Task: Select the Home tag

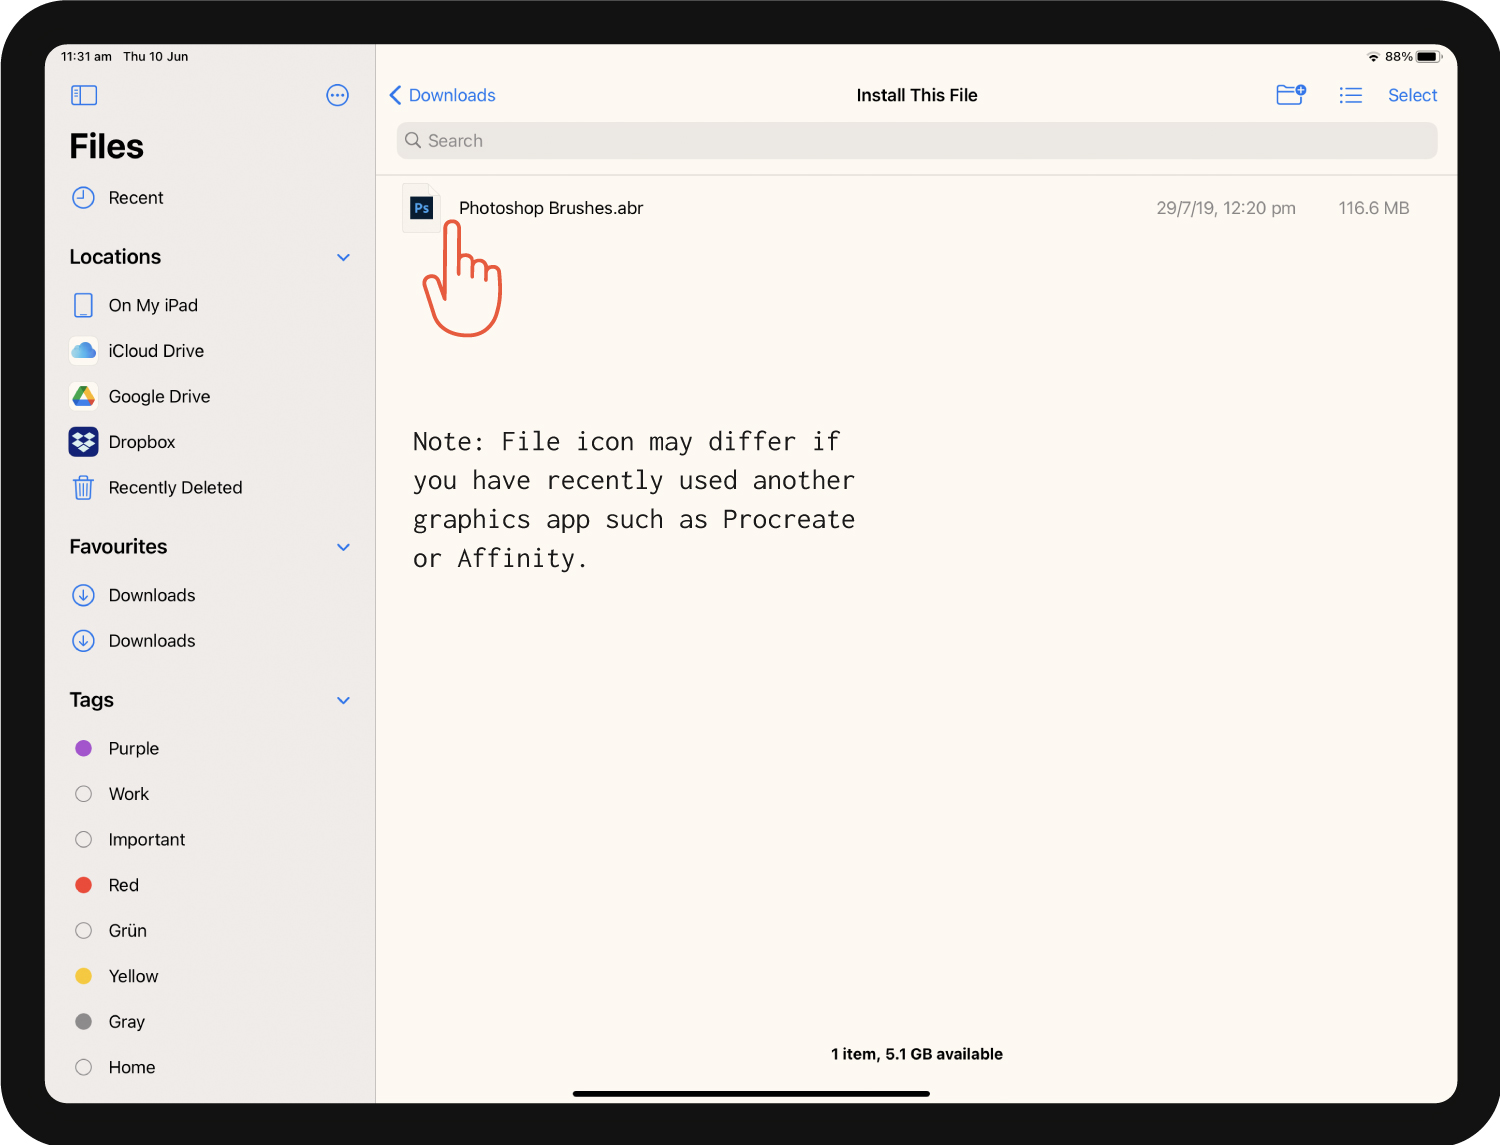Action: (132, 1067)
